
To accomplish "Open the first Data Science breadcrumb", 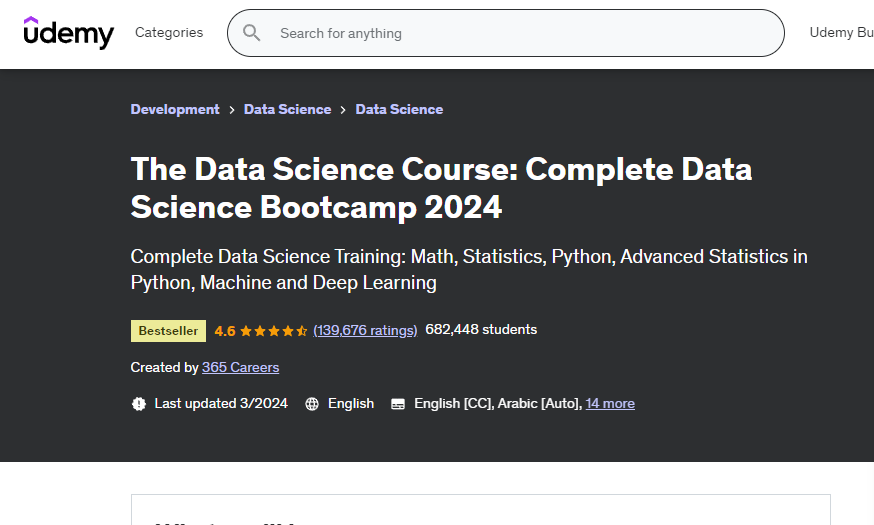I will (287, 110).
